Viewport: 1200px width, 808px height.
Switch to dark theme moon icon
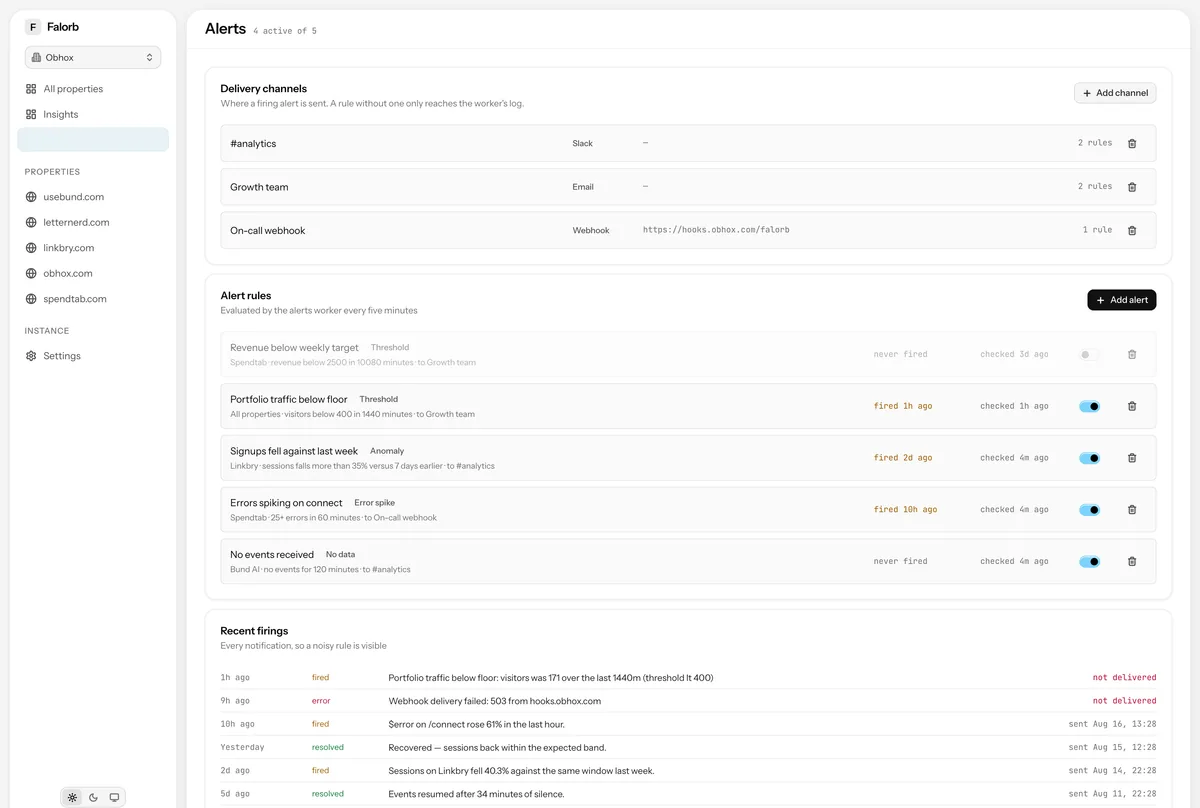pos(93,797)
